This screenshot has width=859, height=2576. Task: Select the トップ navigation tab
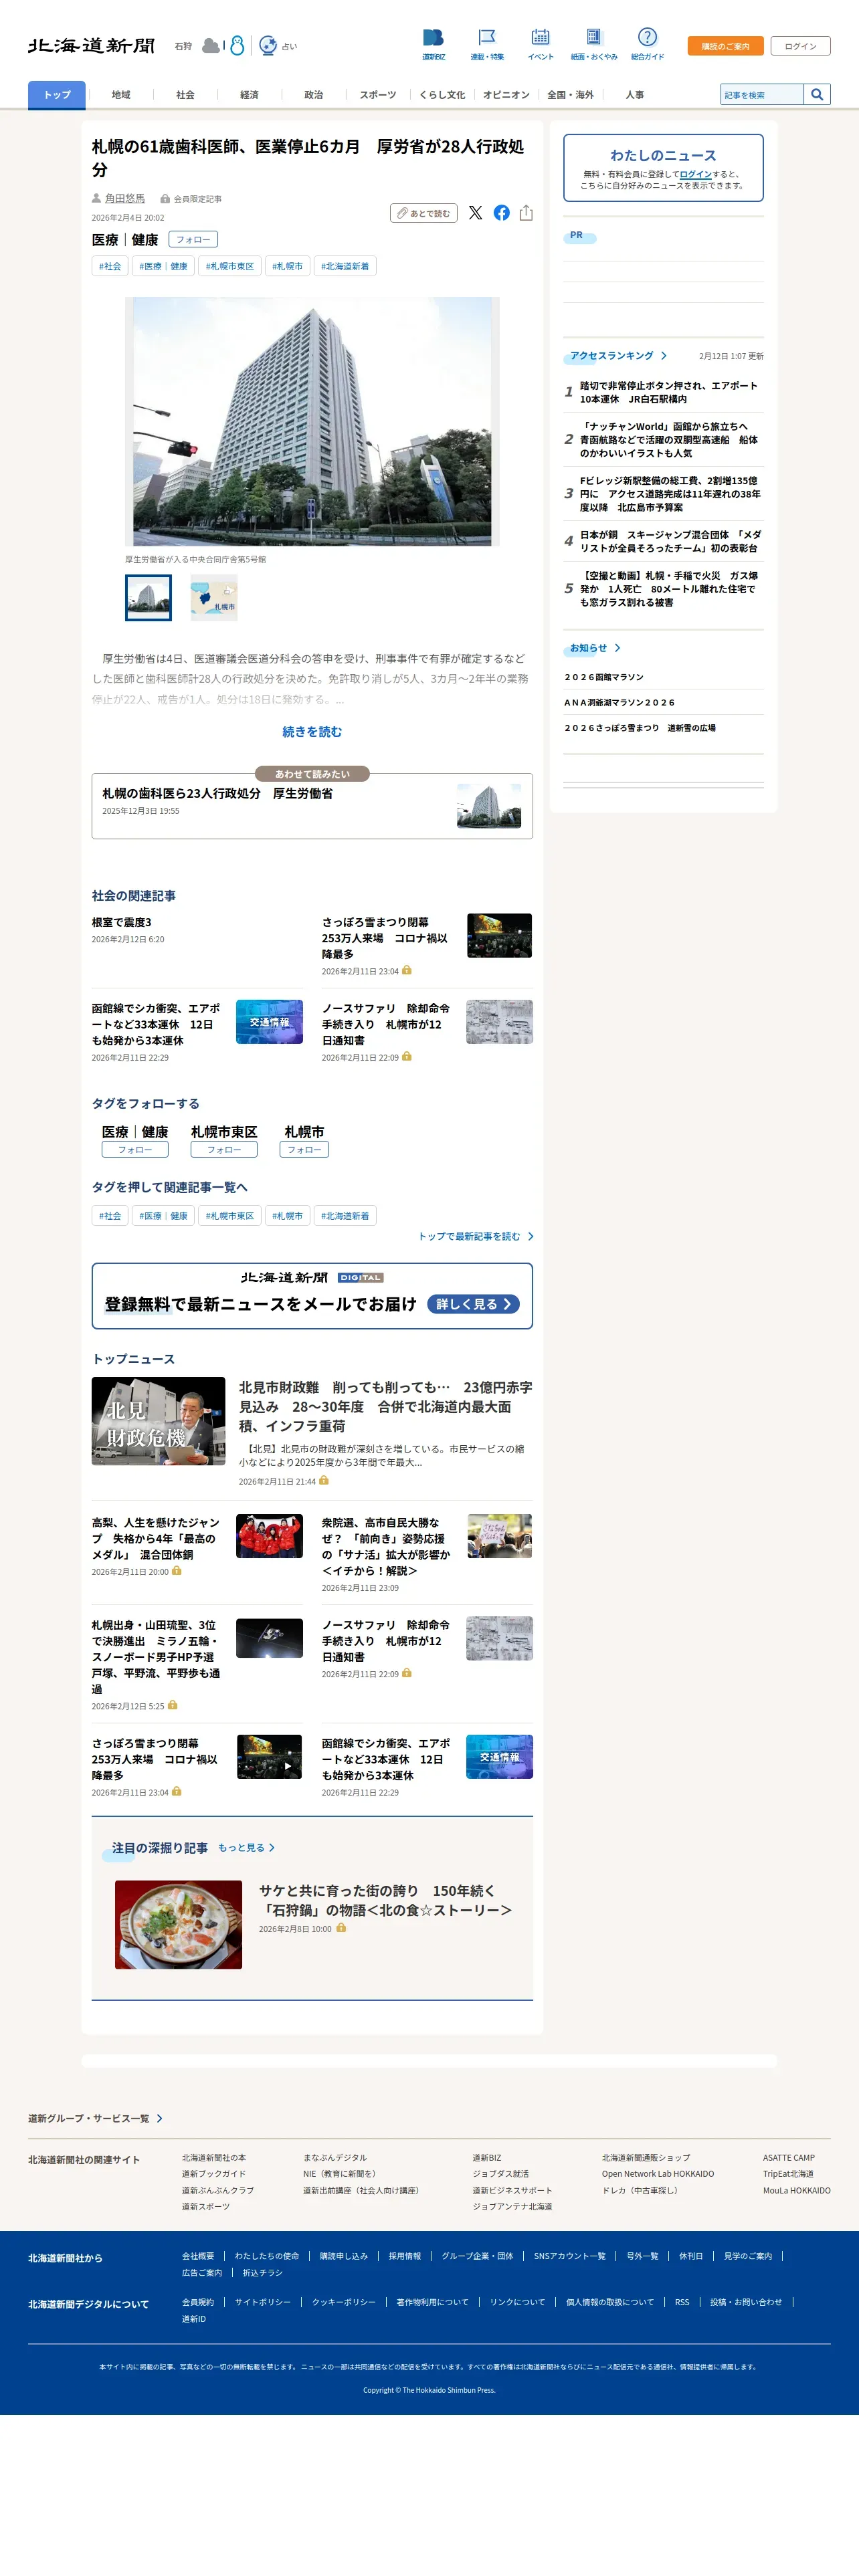click(x=57, y=95)
